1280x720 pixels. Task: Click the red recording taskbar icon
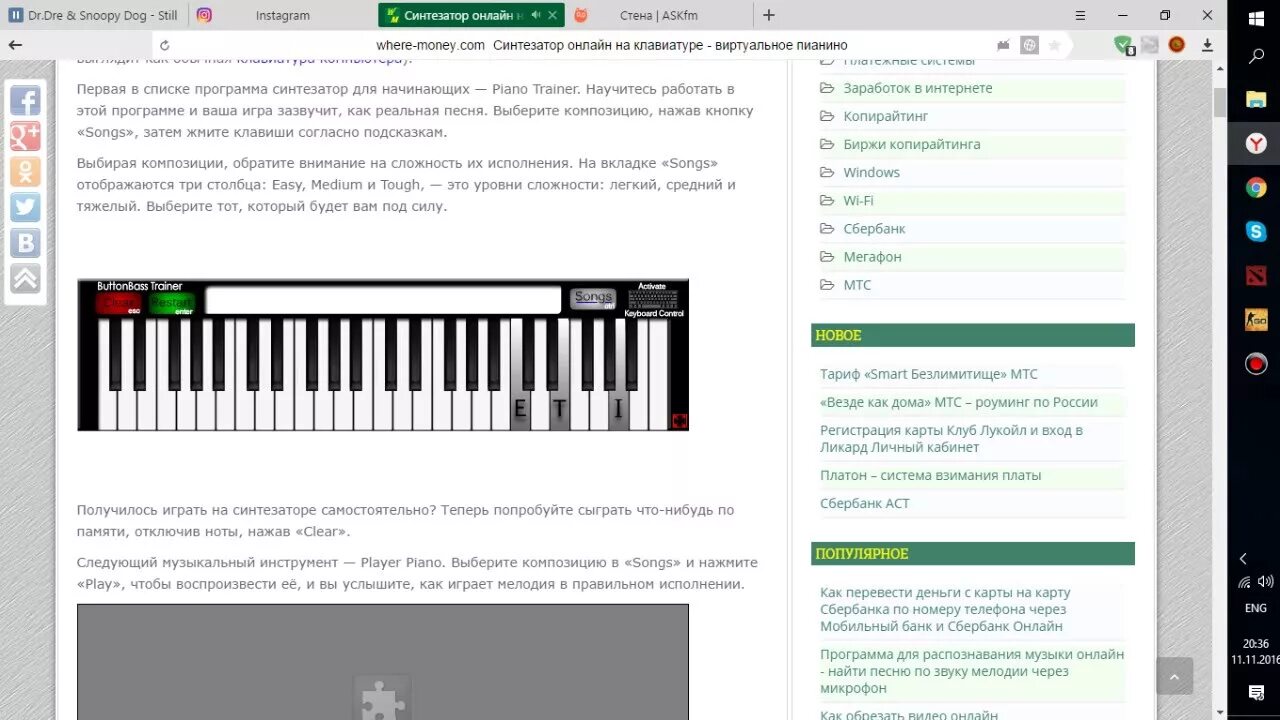[1256, 364]
